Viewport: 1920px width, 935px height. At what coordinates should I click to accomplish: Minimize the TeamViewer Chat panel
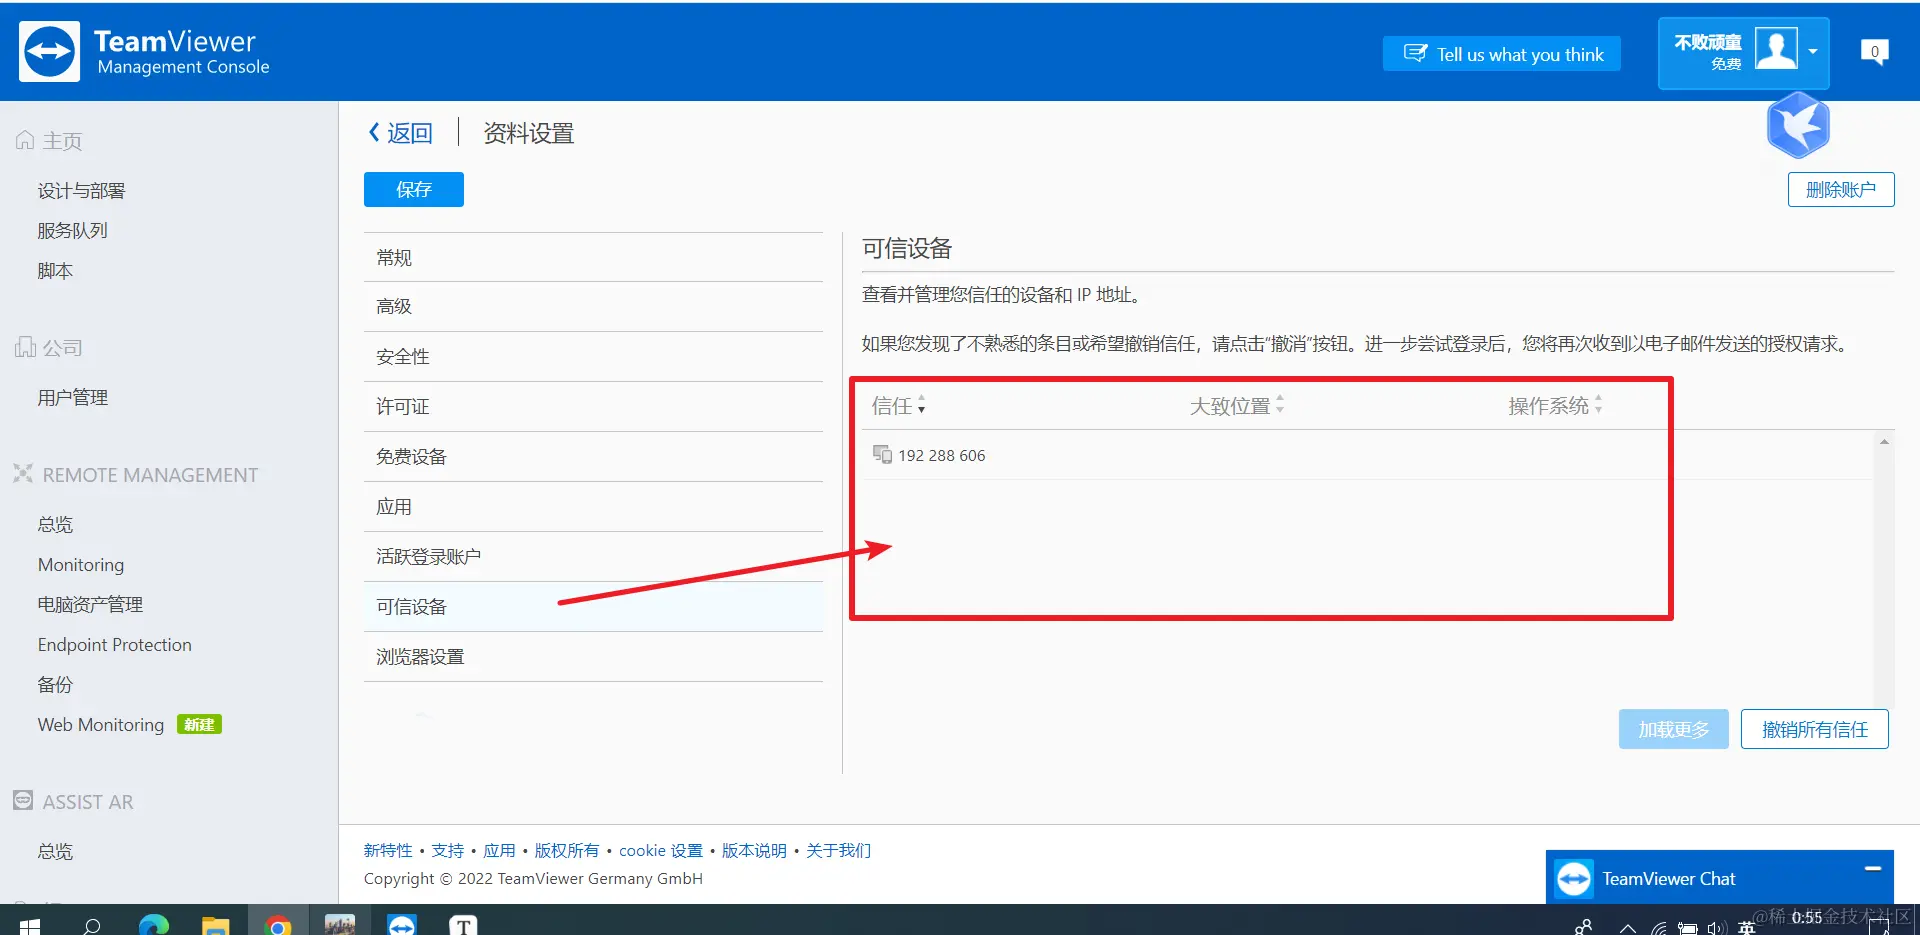[x=1873, y=868]
